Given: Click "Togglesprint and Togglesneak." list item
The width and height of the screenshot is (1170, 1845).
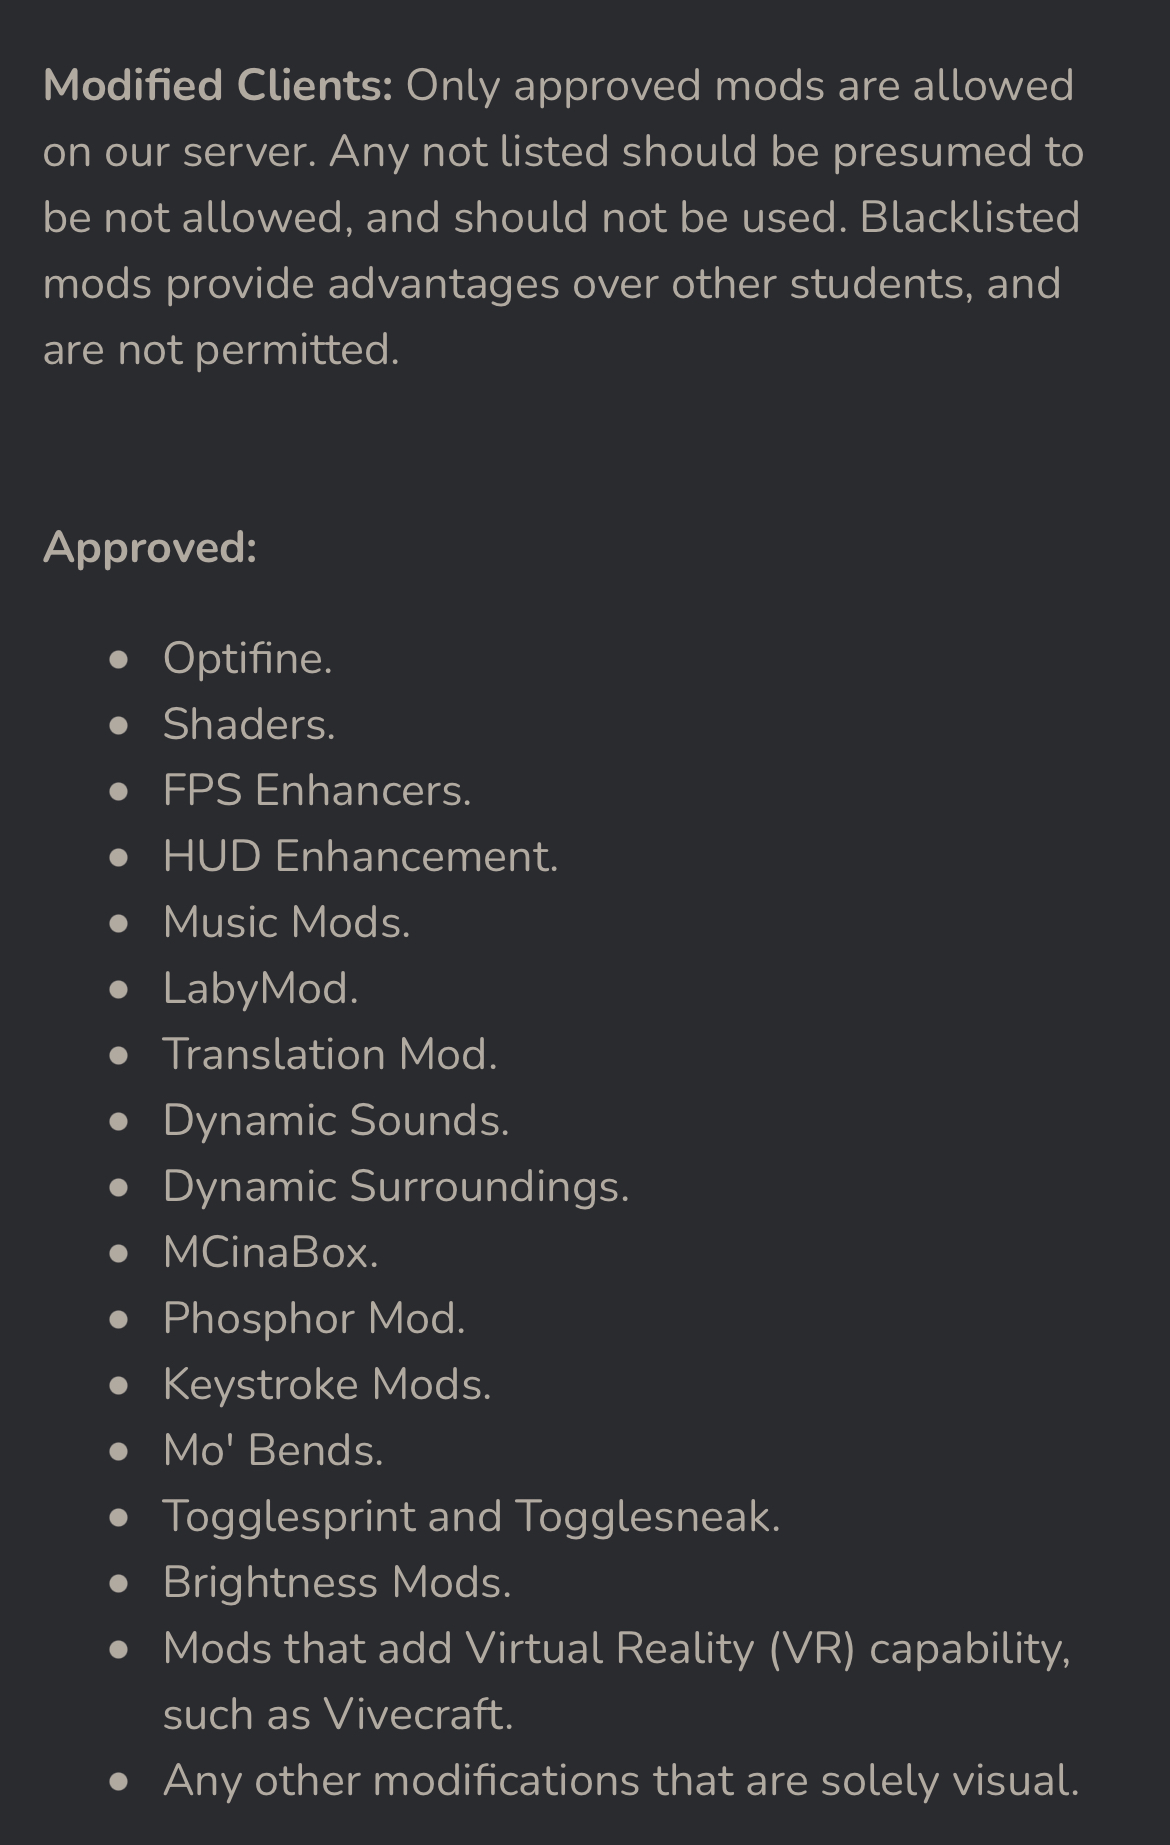Looking at the screenshot, I should [471, 1517].
